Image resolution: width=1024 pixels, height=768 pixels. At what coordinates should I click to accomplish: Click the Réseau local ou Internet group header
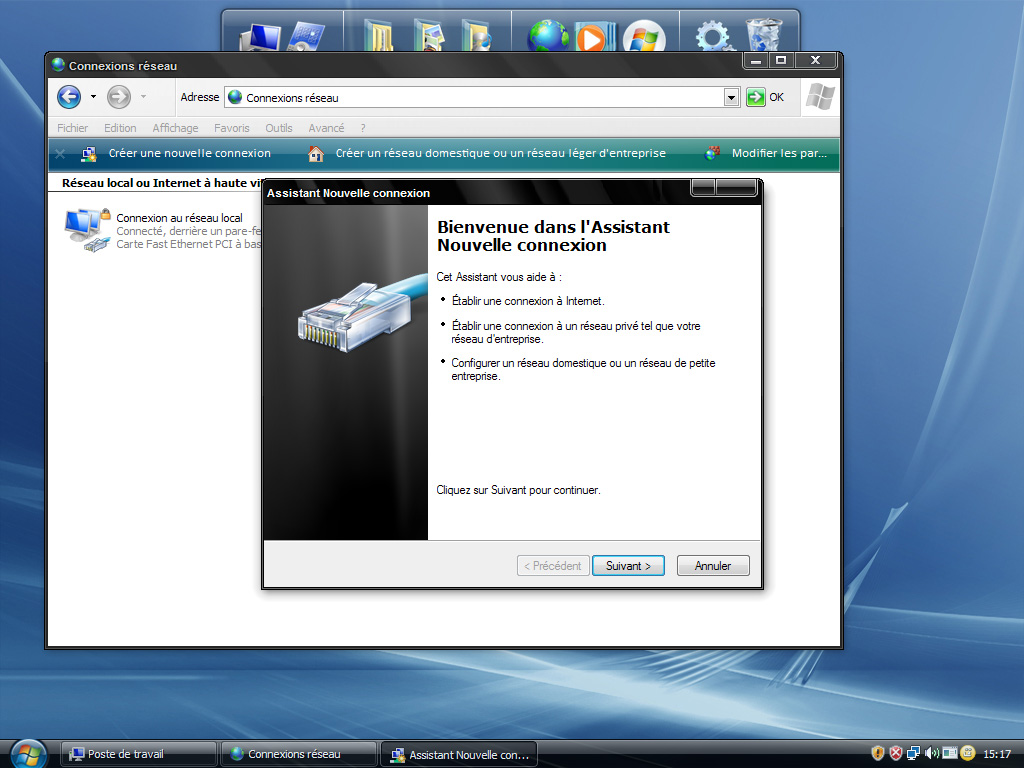(x=161, y=184)
